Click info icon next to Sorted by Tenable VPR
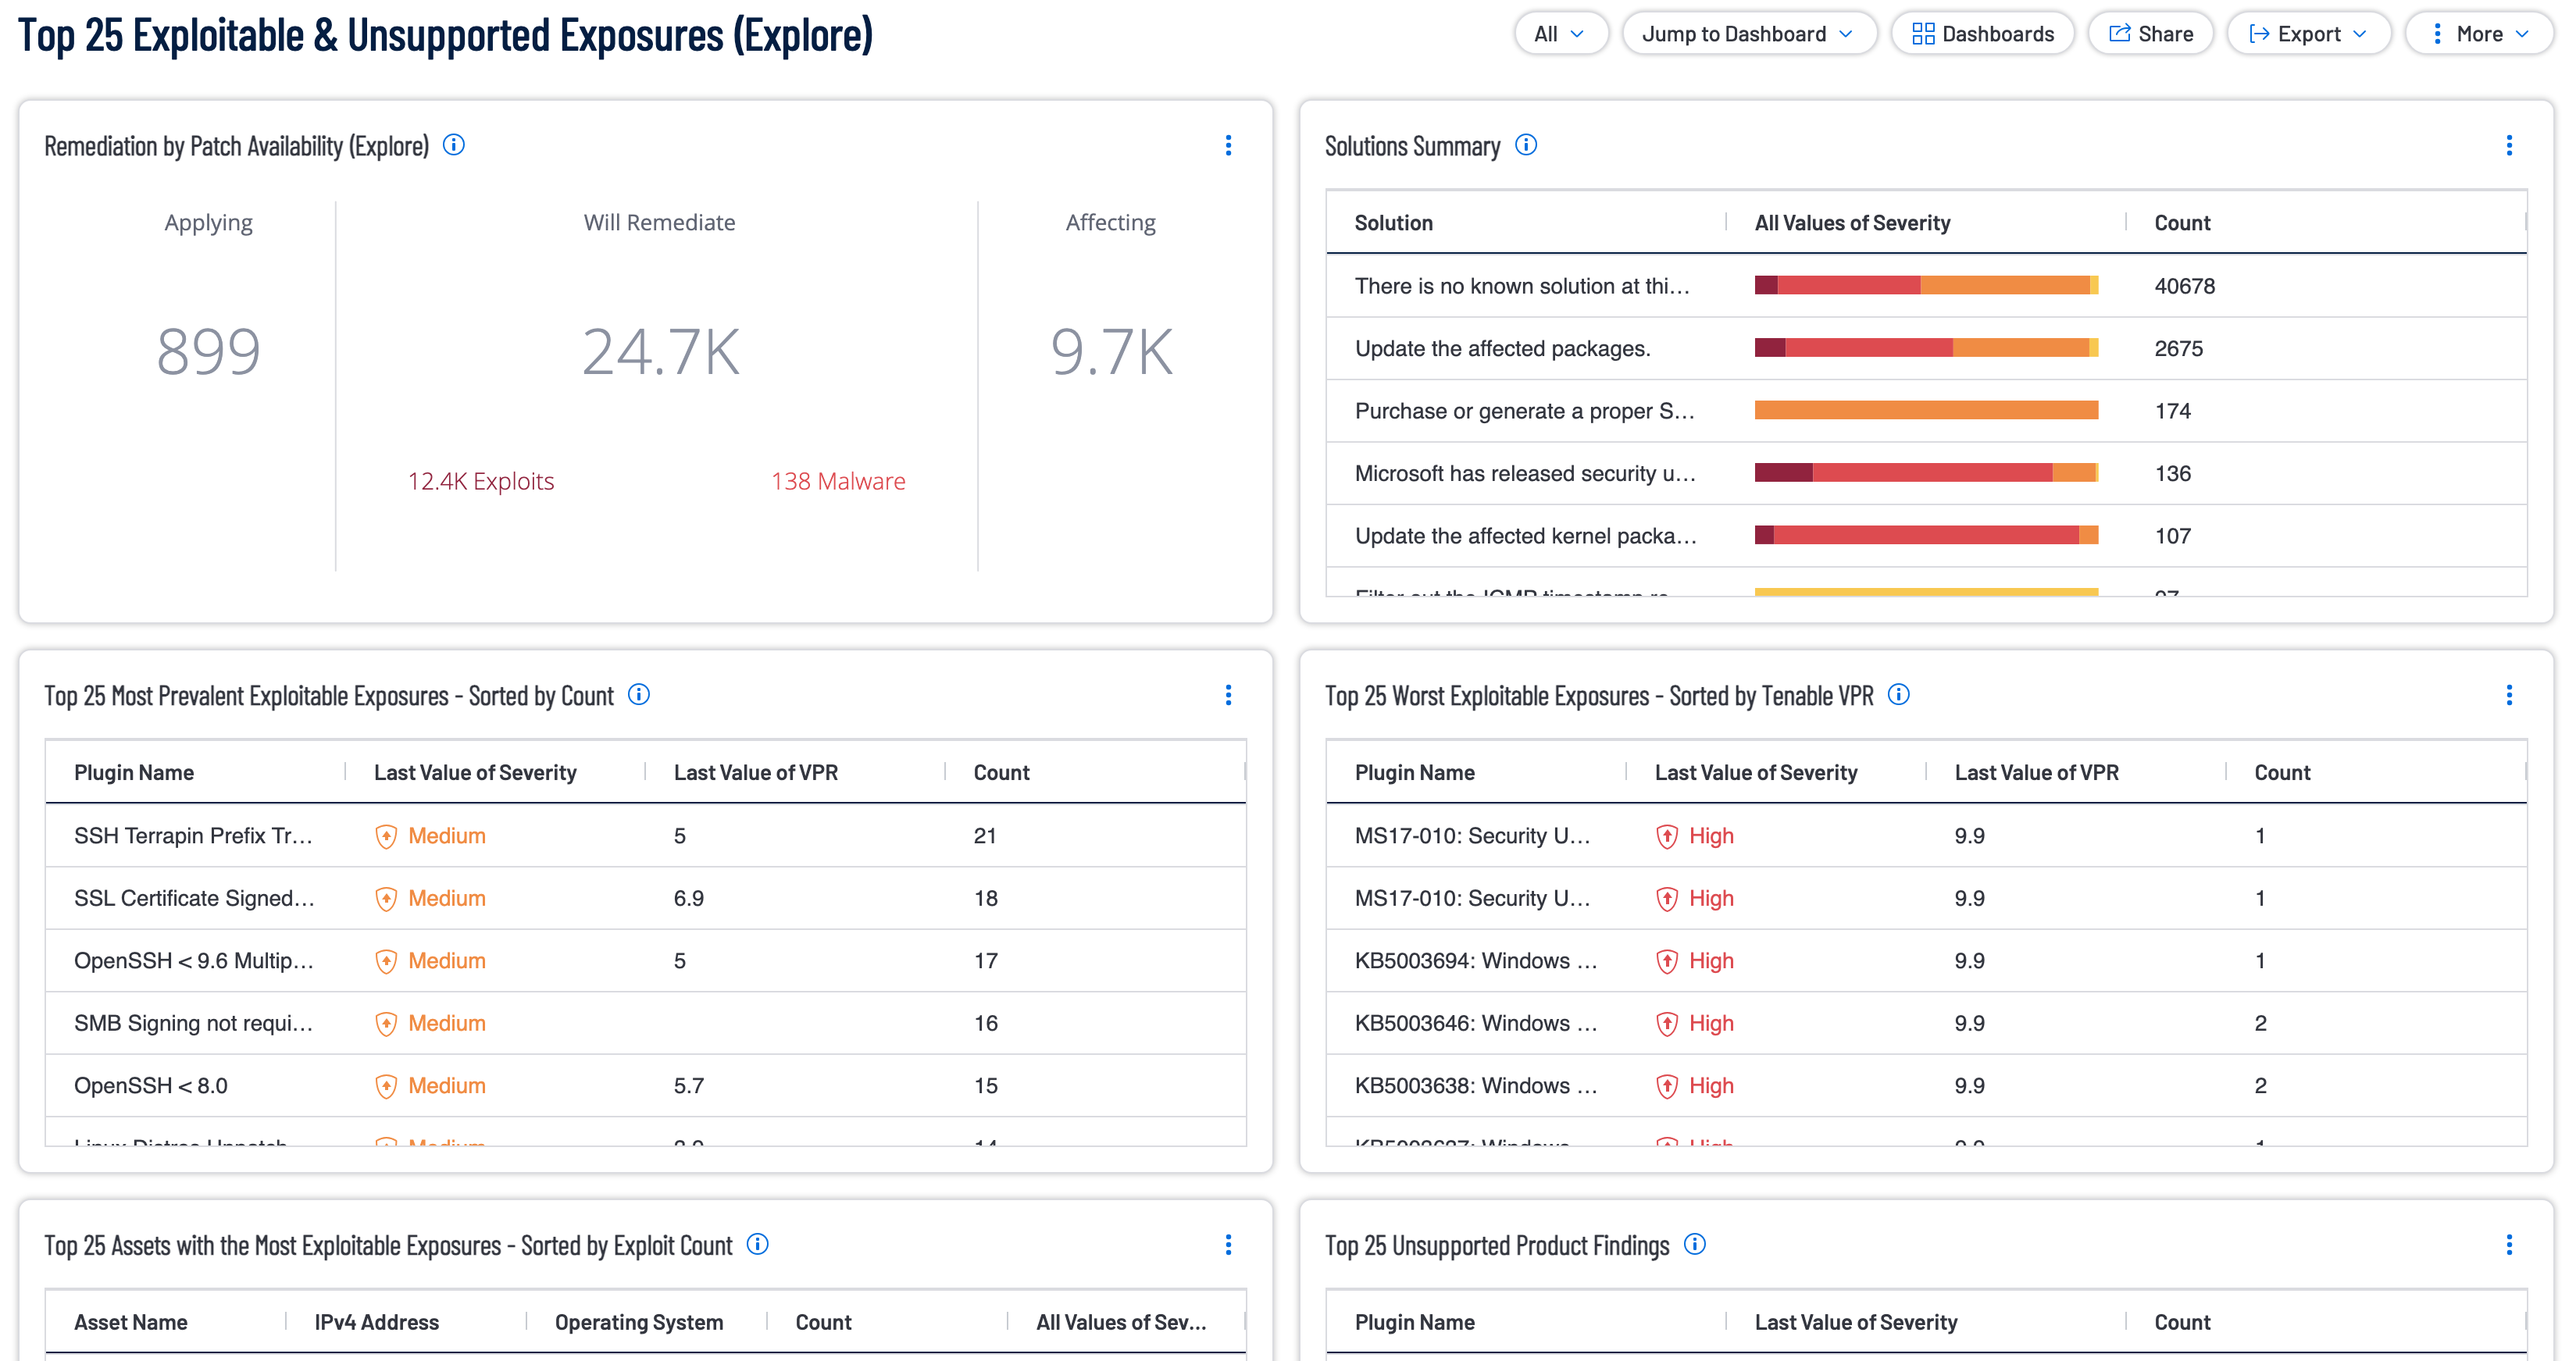Viewport: 2576px width, 1361px height. [x=1899, y=694]
